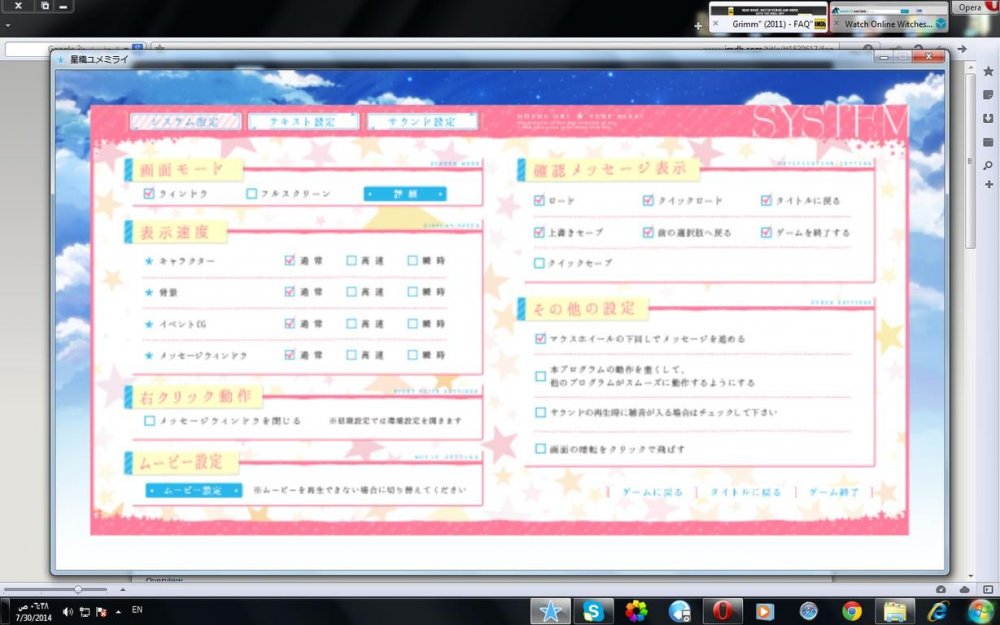Click the ゲームに戻る link
The width and height of the screenshot is (1000, 625).
[x=652, y=493]
